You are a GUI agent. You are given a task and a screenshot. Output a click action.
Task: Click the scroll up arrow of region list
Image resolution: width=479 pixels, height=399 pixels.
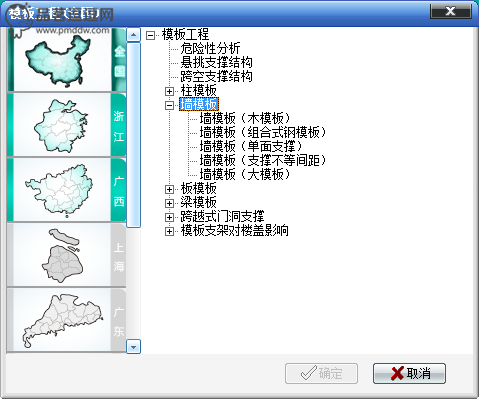pyautogui.click(x=134, y=35)
